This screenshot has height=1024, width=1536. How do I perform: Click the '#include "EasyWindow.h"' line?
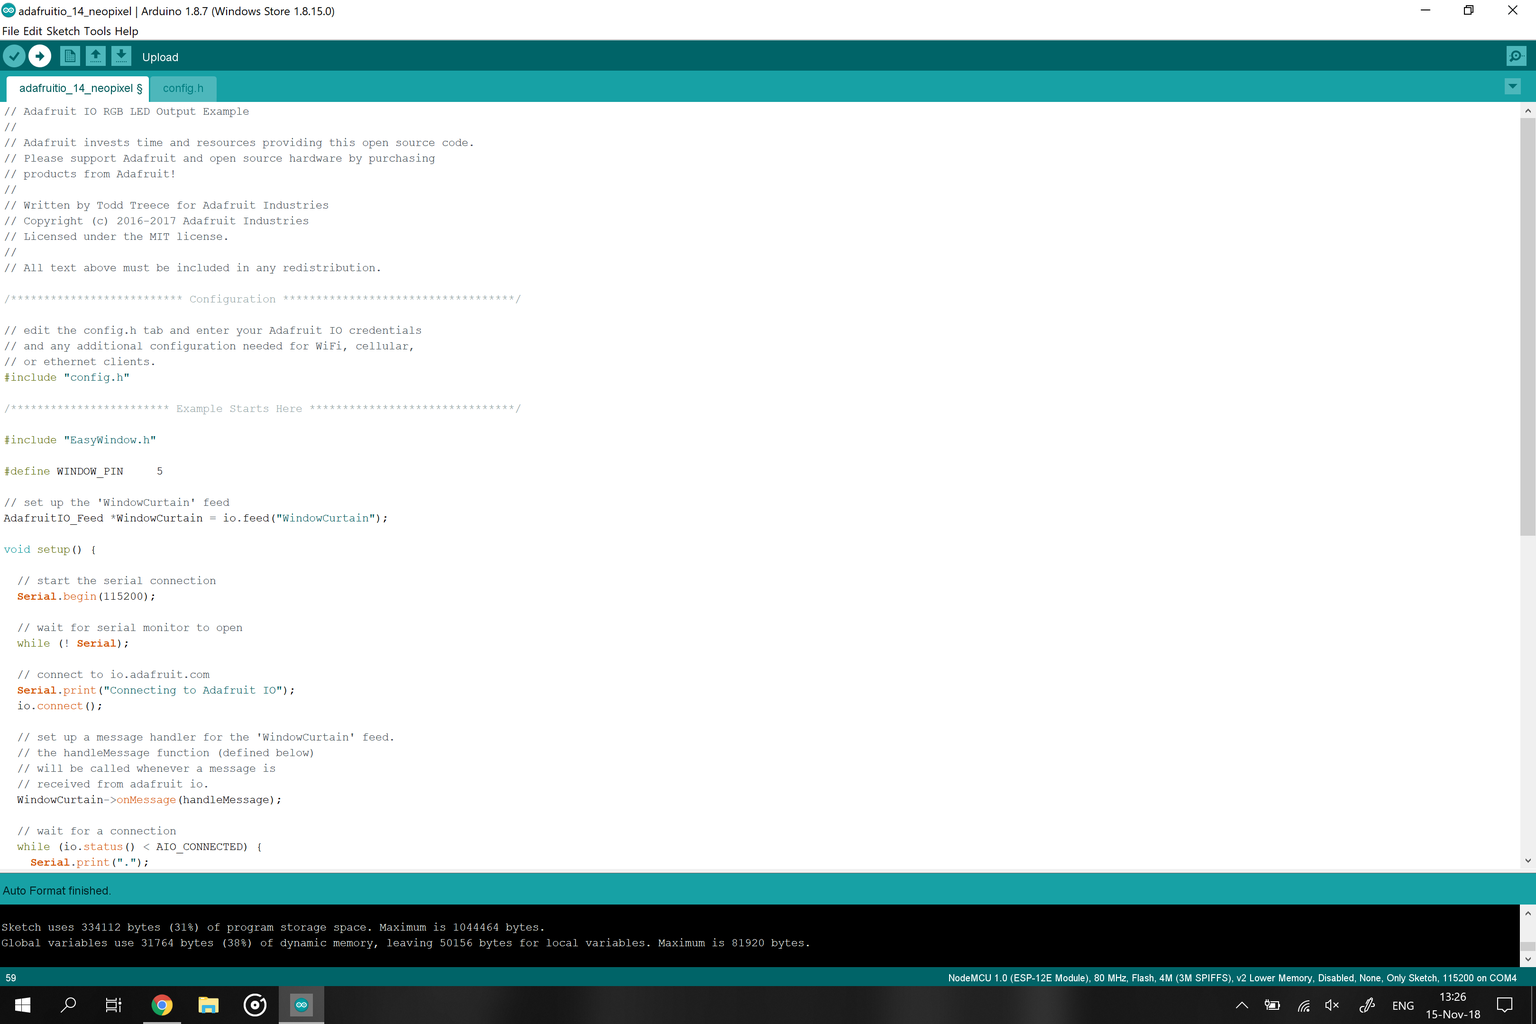(80, 440)
